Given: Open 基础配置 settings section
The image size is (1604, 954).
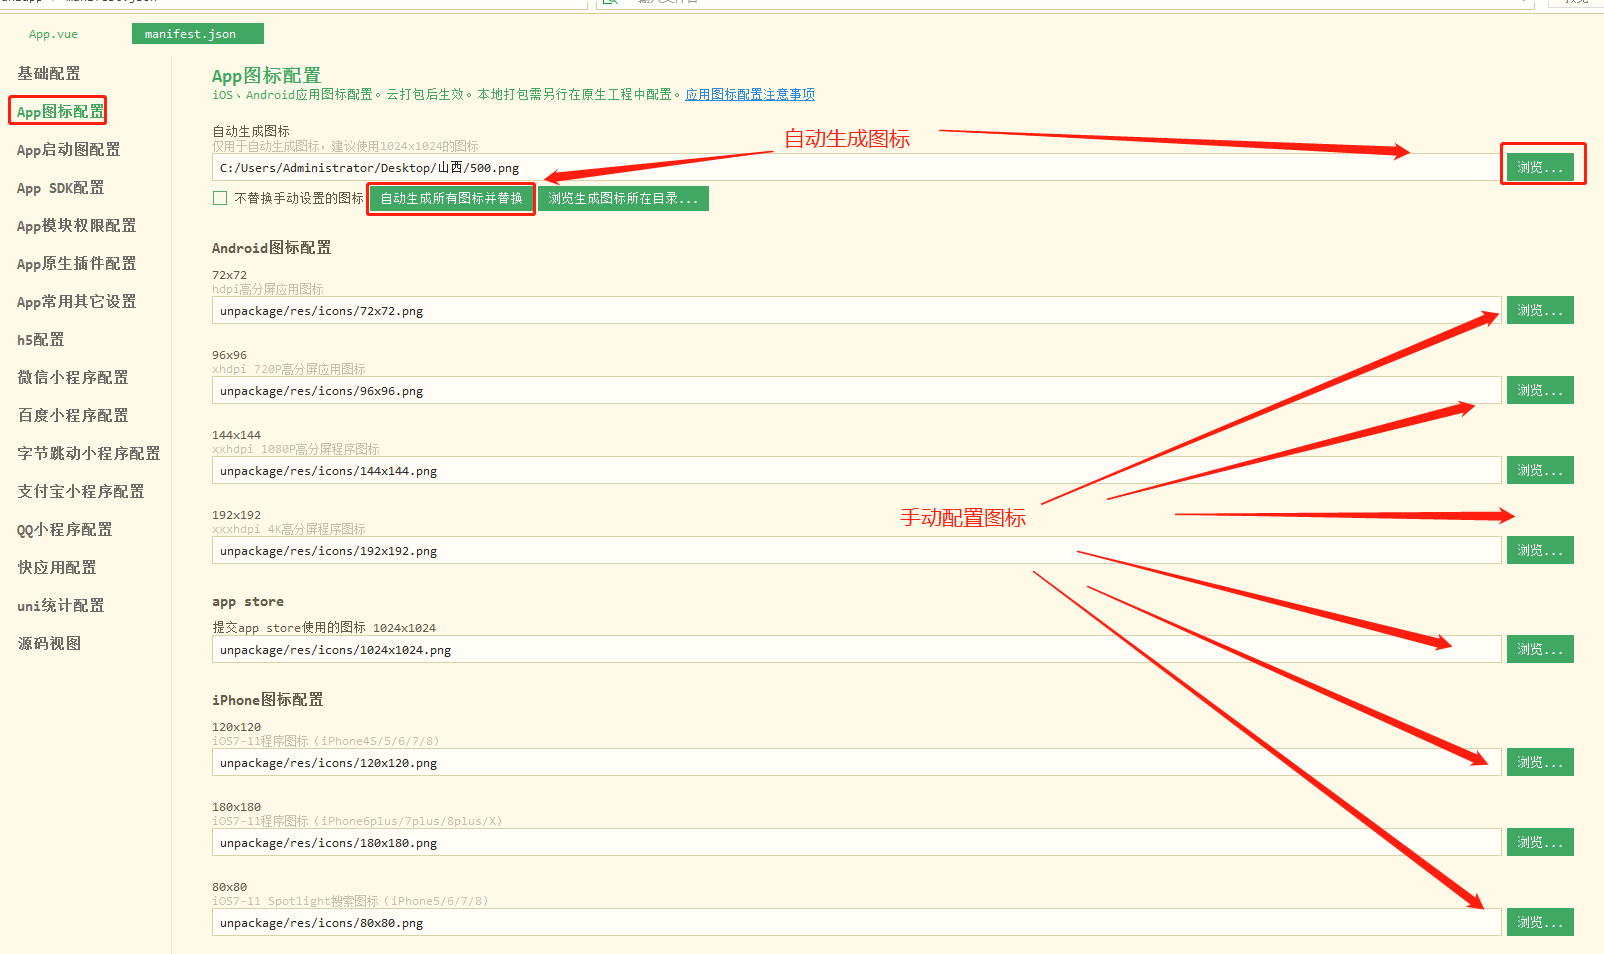Looking at the screenshot, I should (49, 73).
